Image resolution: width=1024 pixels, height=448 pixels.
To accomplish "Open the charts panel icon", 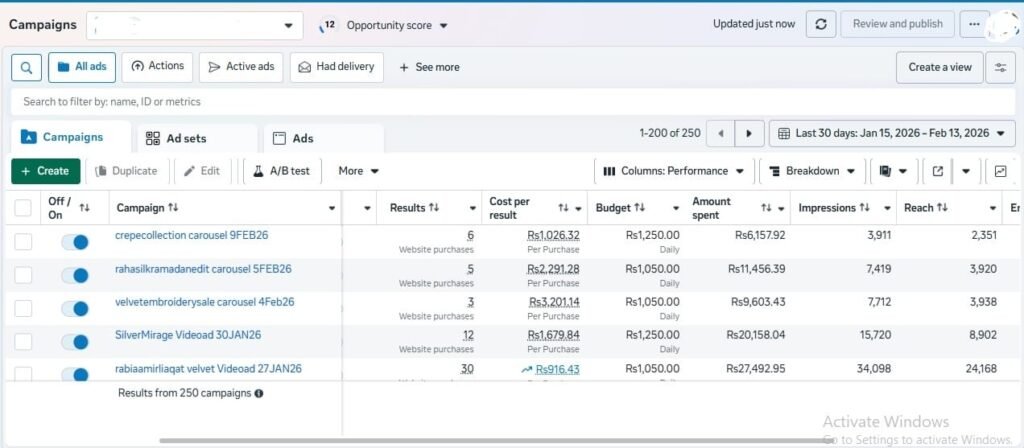I will click(x=1000, y=171).
